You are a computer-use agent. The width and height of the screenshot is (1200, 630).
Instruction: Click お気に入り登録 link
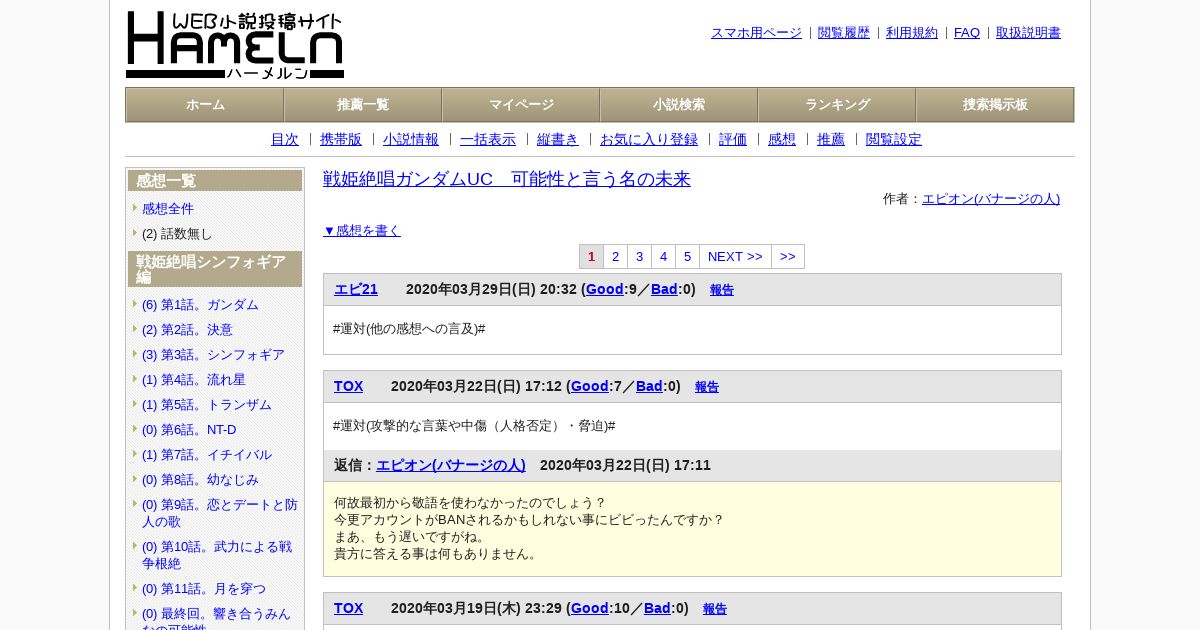(649, 140)
